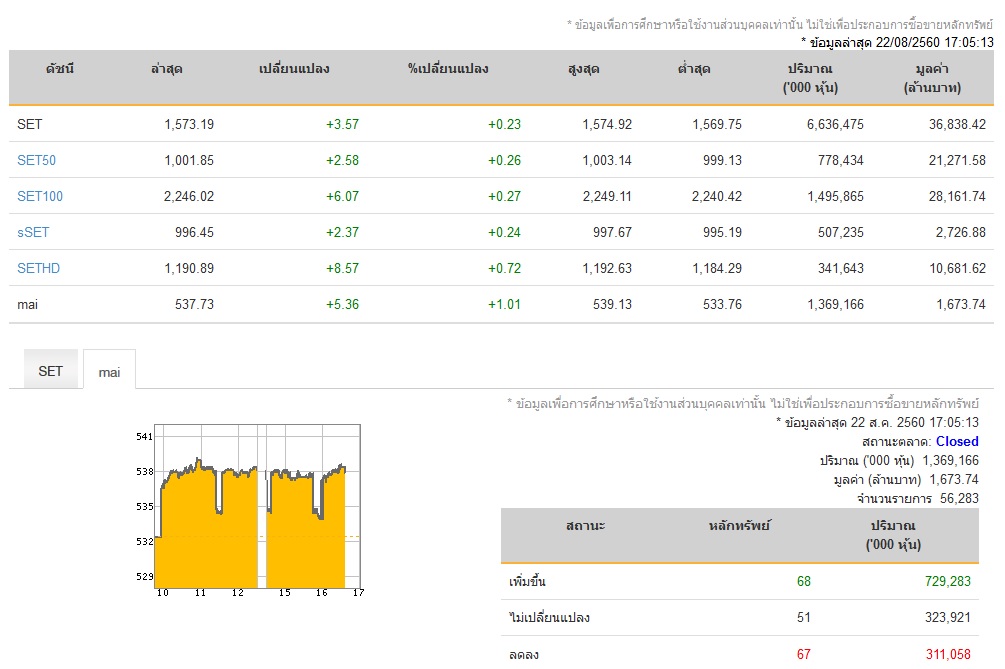The image size is (1005, 669).
Task: Click SETHD change value +8.57
Action: [342, 268]
